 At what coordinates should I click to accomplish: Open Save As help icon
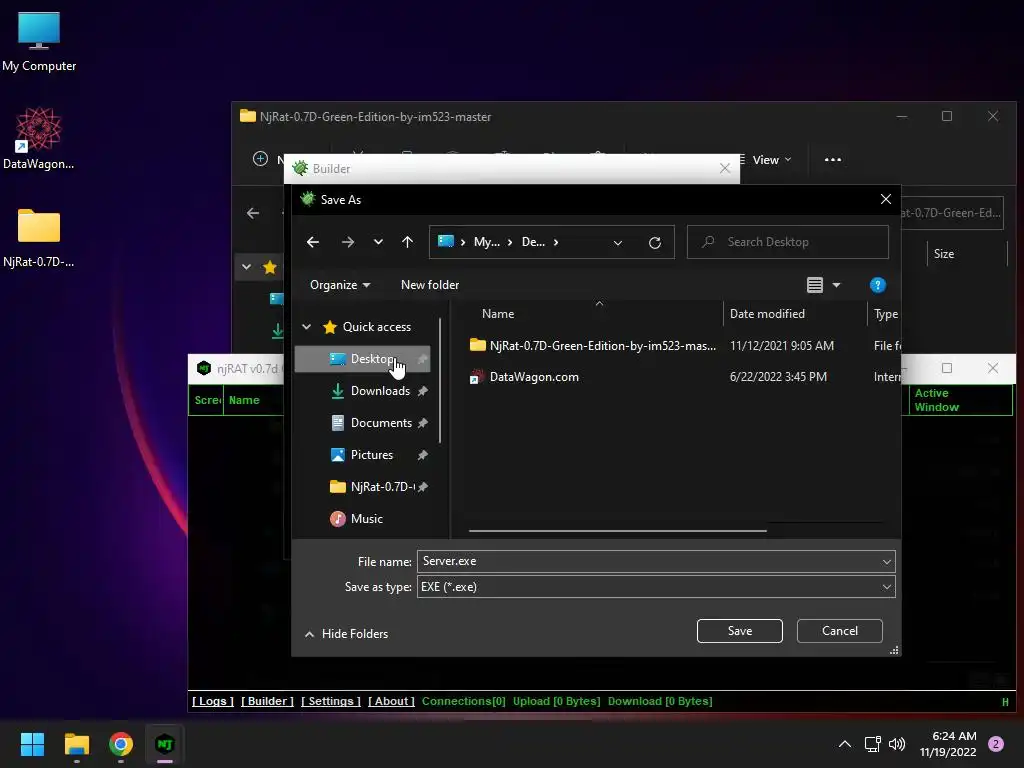pos(878,285)
